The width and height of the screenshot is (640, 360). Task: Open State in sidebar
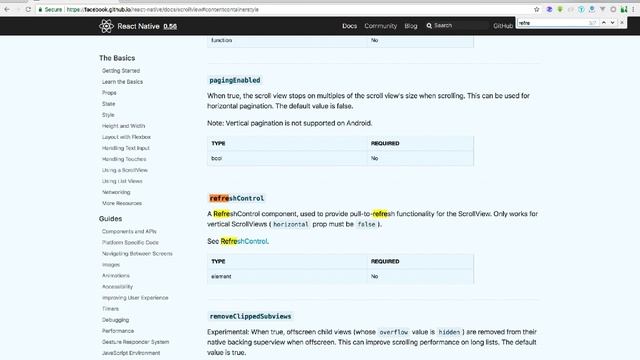[x=109, y=104]
